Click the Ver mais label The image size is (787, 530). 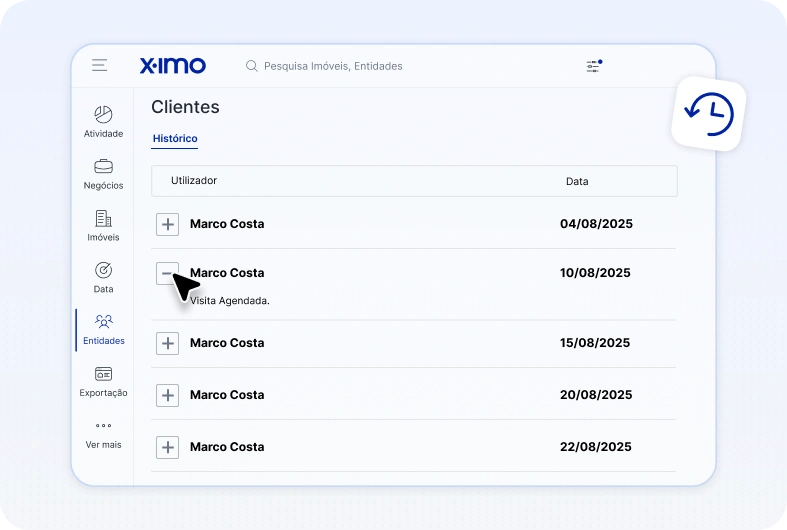point(103,445)
